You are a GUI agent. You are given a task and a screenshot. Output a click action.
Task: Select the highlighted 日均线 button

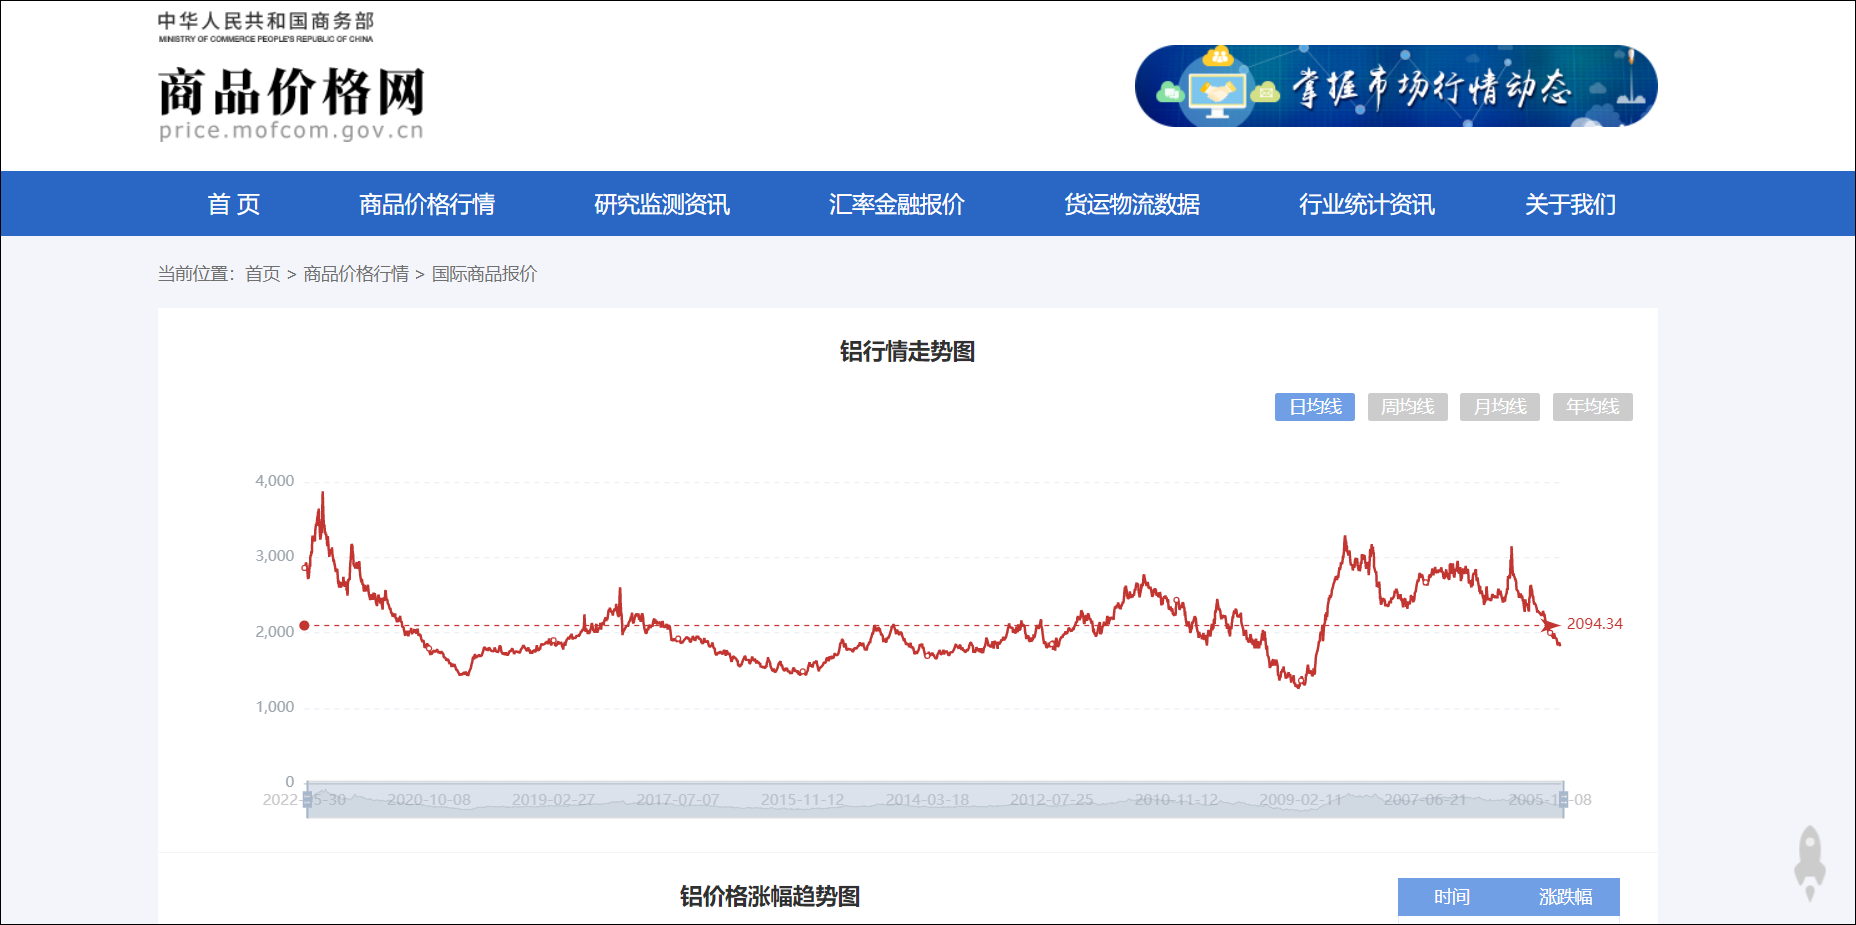(1314, 407)
